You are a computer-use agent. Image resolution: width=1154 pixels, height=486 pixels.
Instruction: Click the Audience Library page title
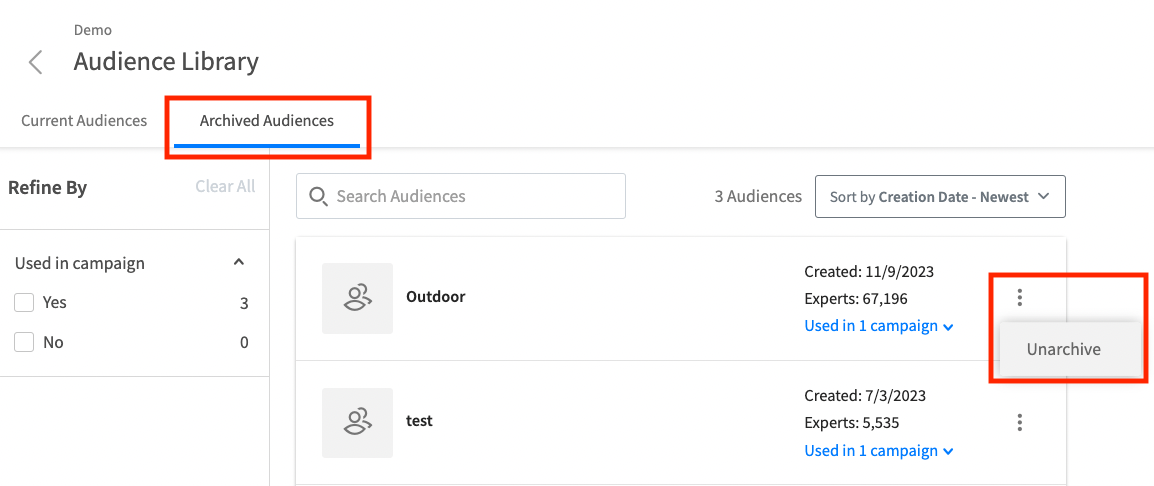coord(166,62)
